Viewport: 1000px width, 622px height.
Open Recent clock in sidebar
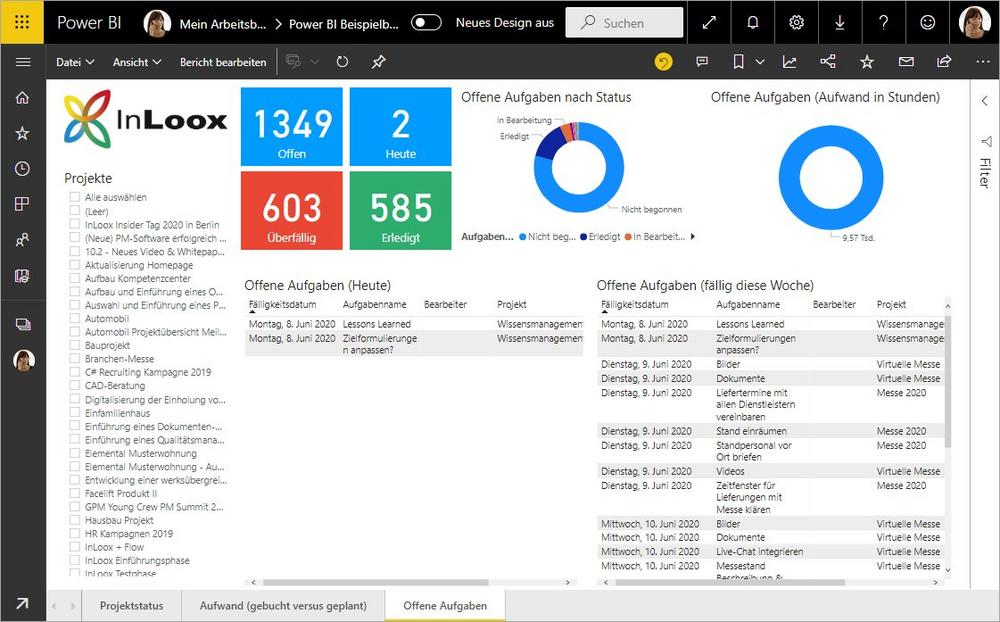22,168
